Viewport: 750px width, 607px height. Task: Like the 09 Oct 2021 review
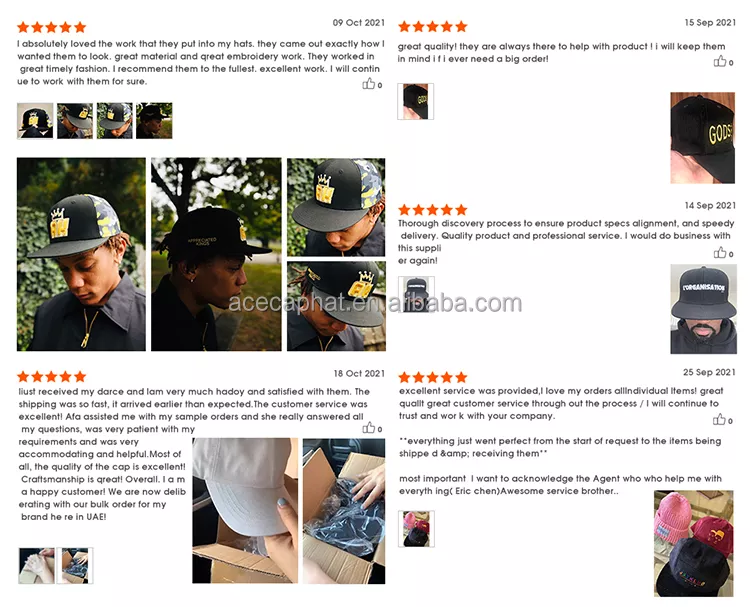click(x=368, y=85)
